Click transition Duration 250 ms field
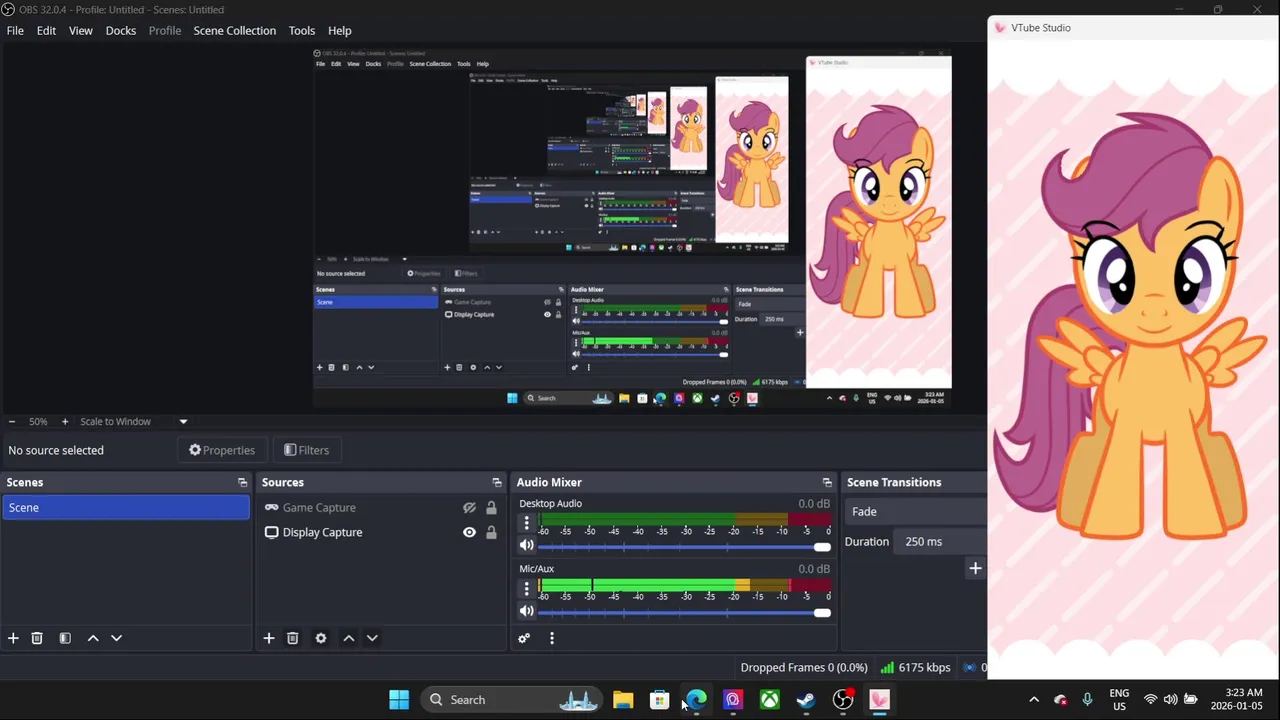 [942, 542]
